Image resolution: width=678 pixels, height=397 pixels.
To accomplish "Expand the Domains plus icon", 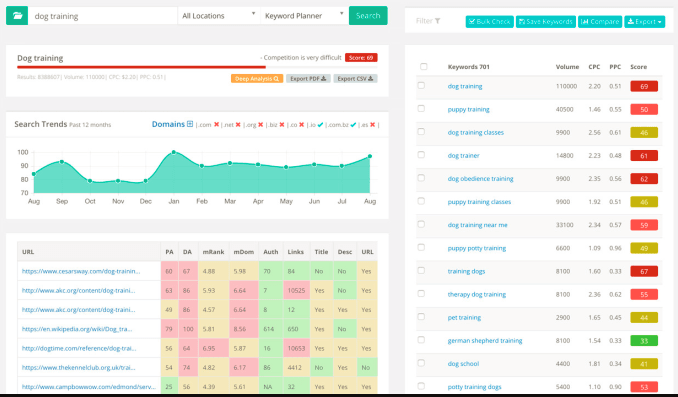I will coord(190,124).
